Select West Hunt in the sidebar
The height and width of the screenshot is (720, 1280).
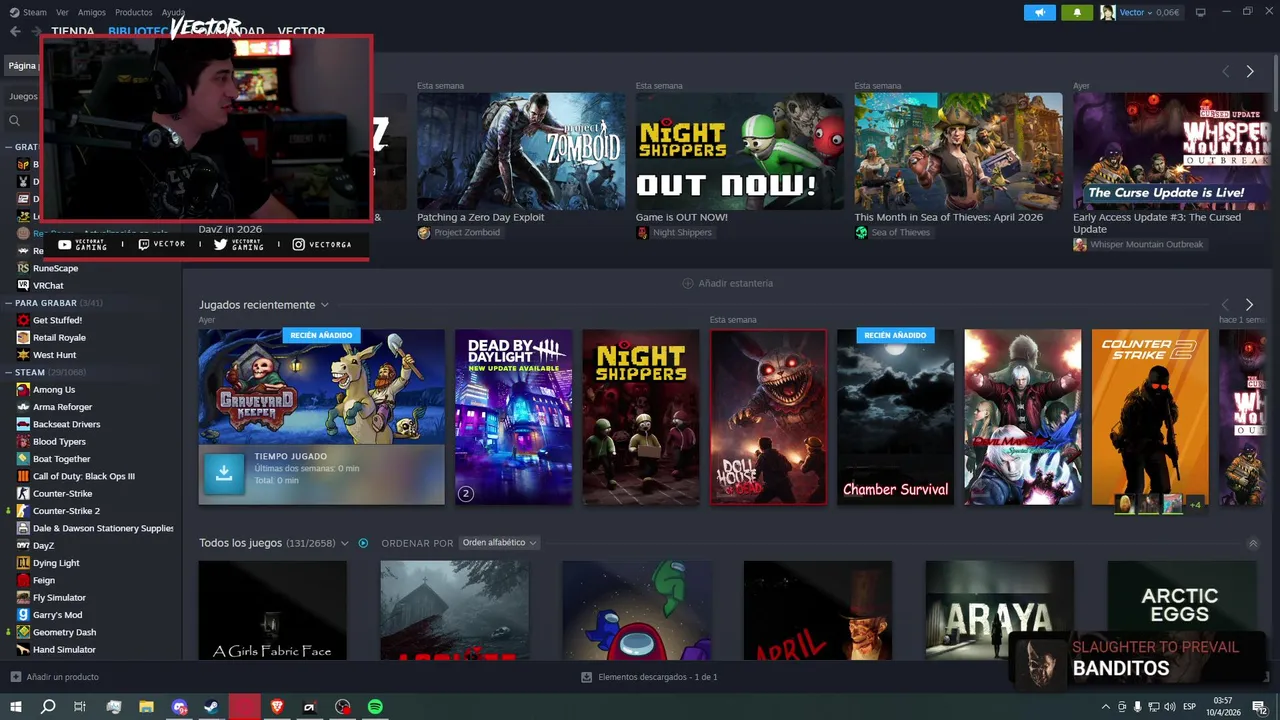point(54,355)
